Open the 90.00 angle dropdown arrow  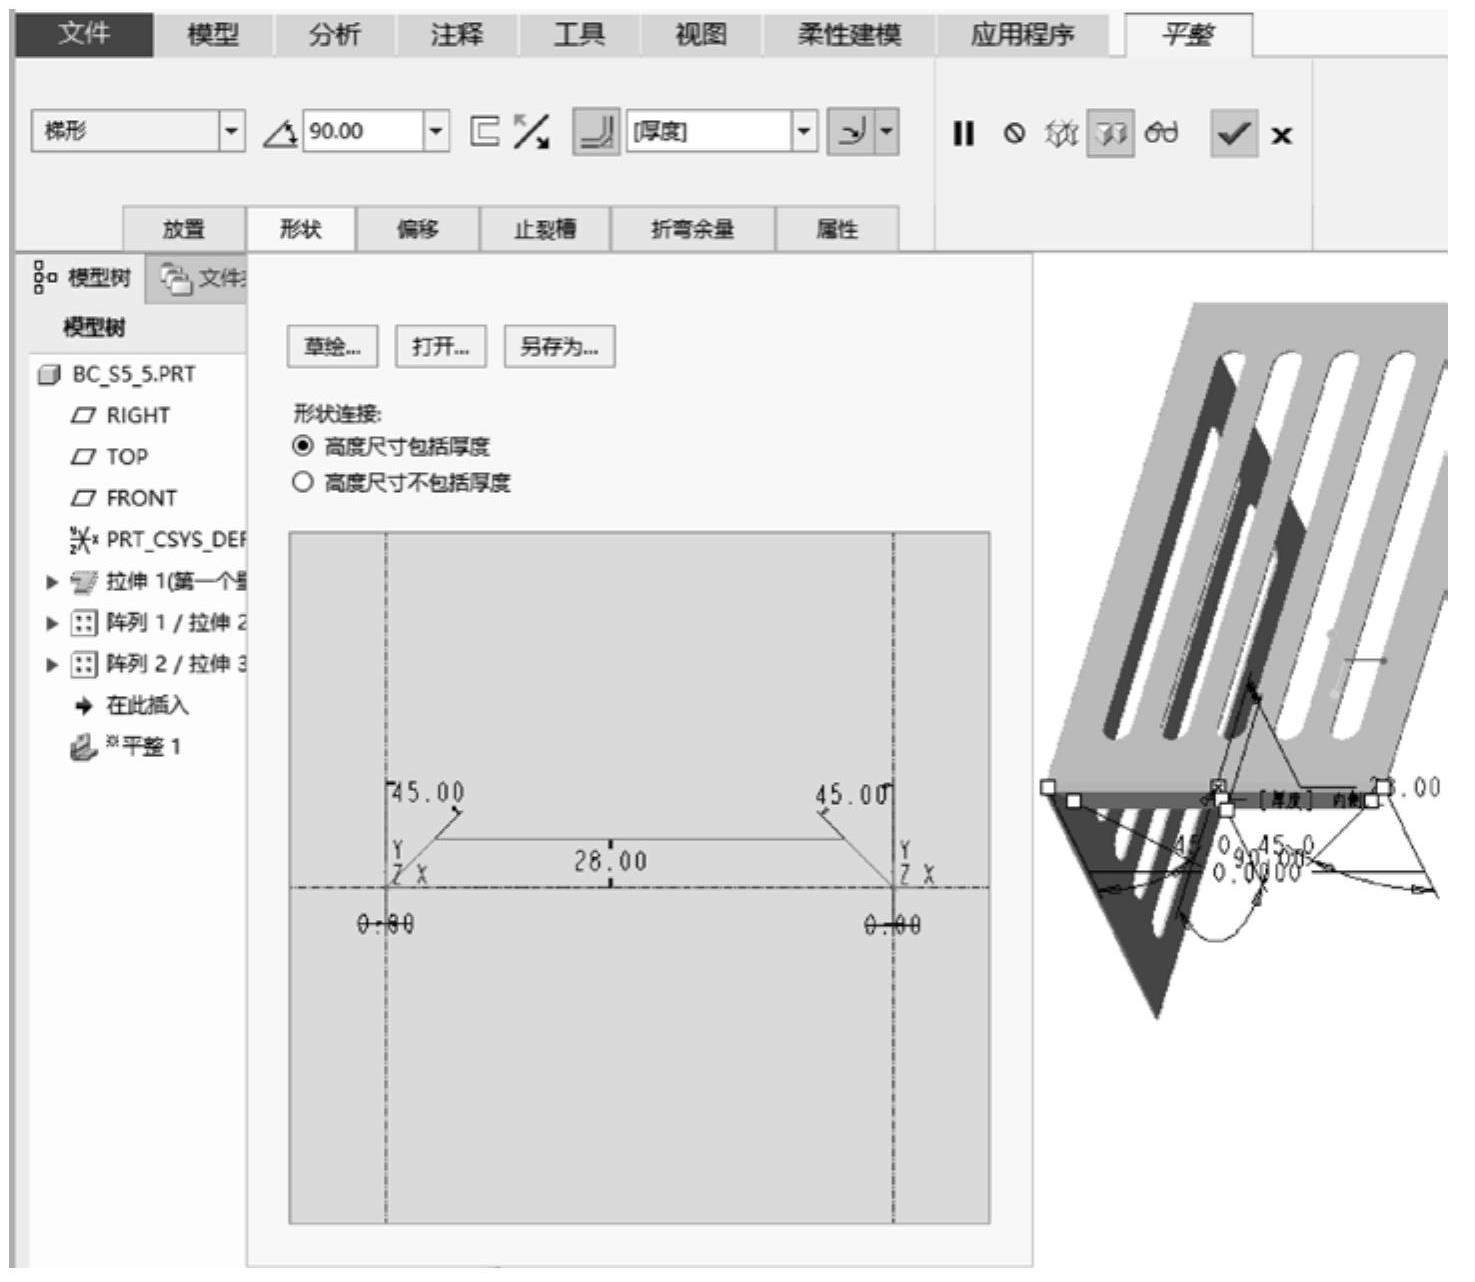click(x=436, y=131)
